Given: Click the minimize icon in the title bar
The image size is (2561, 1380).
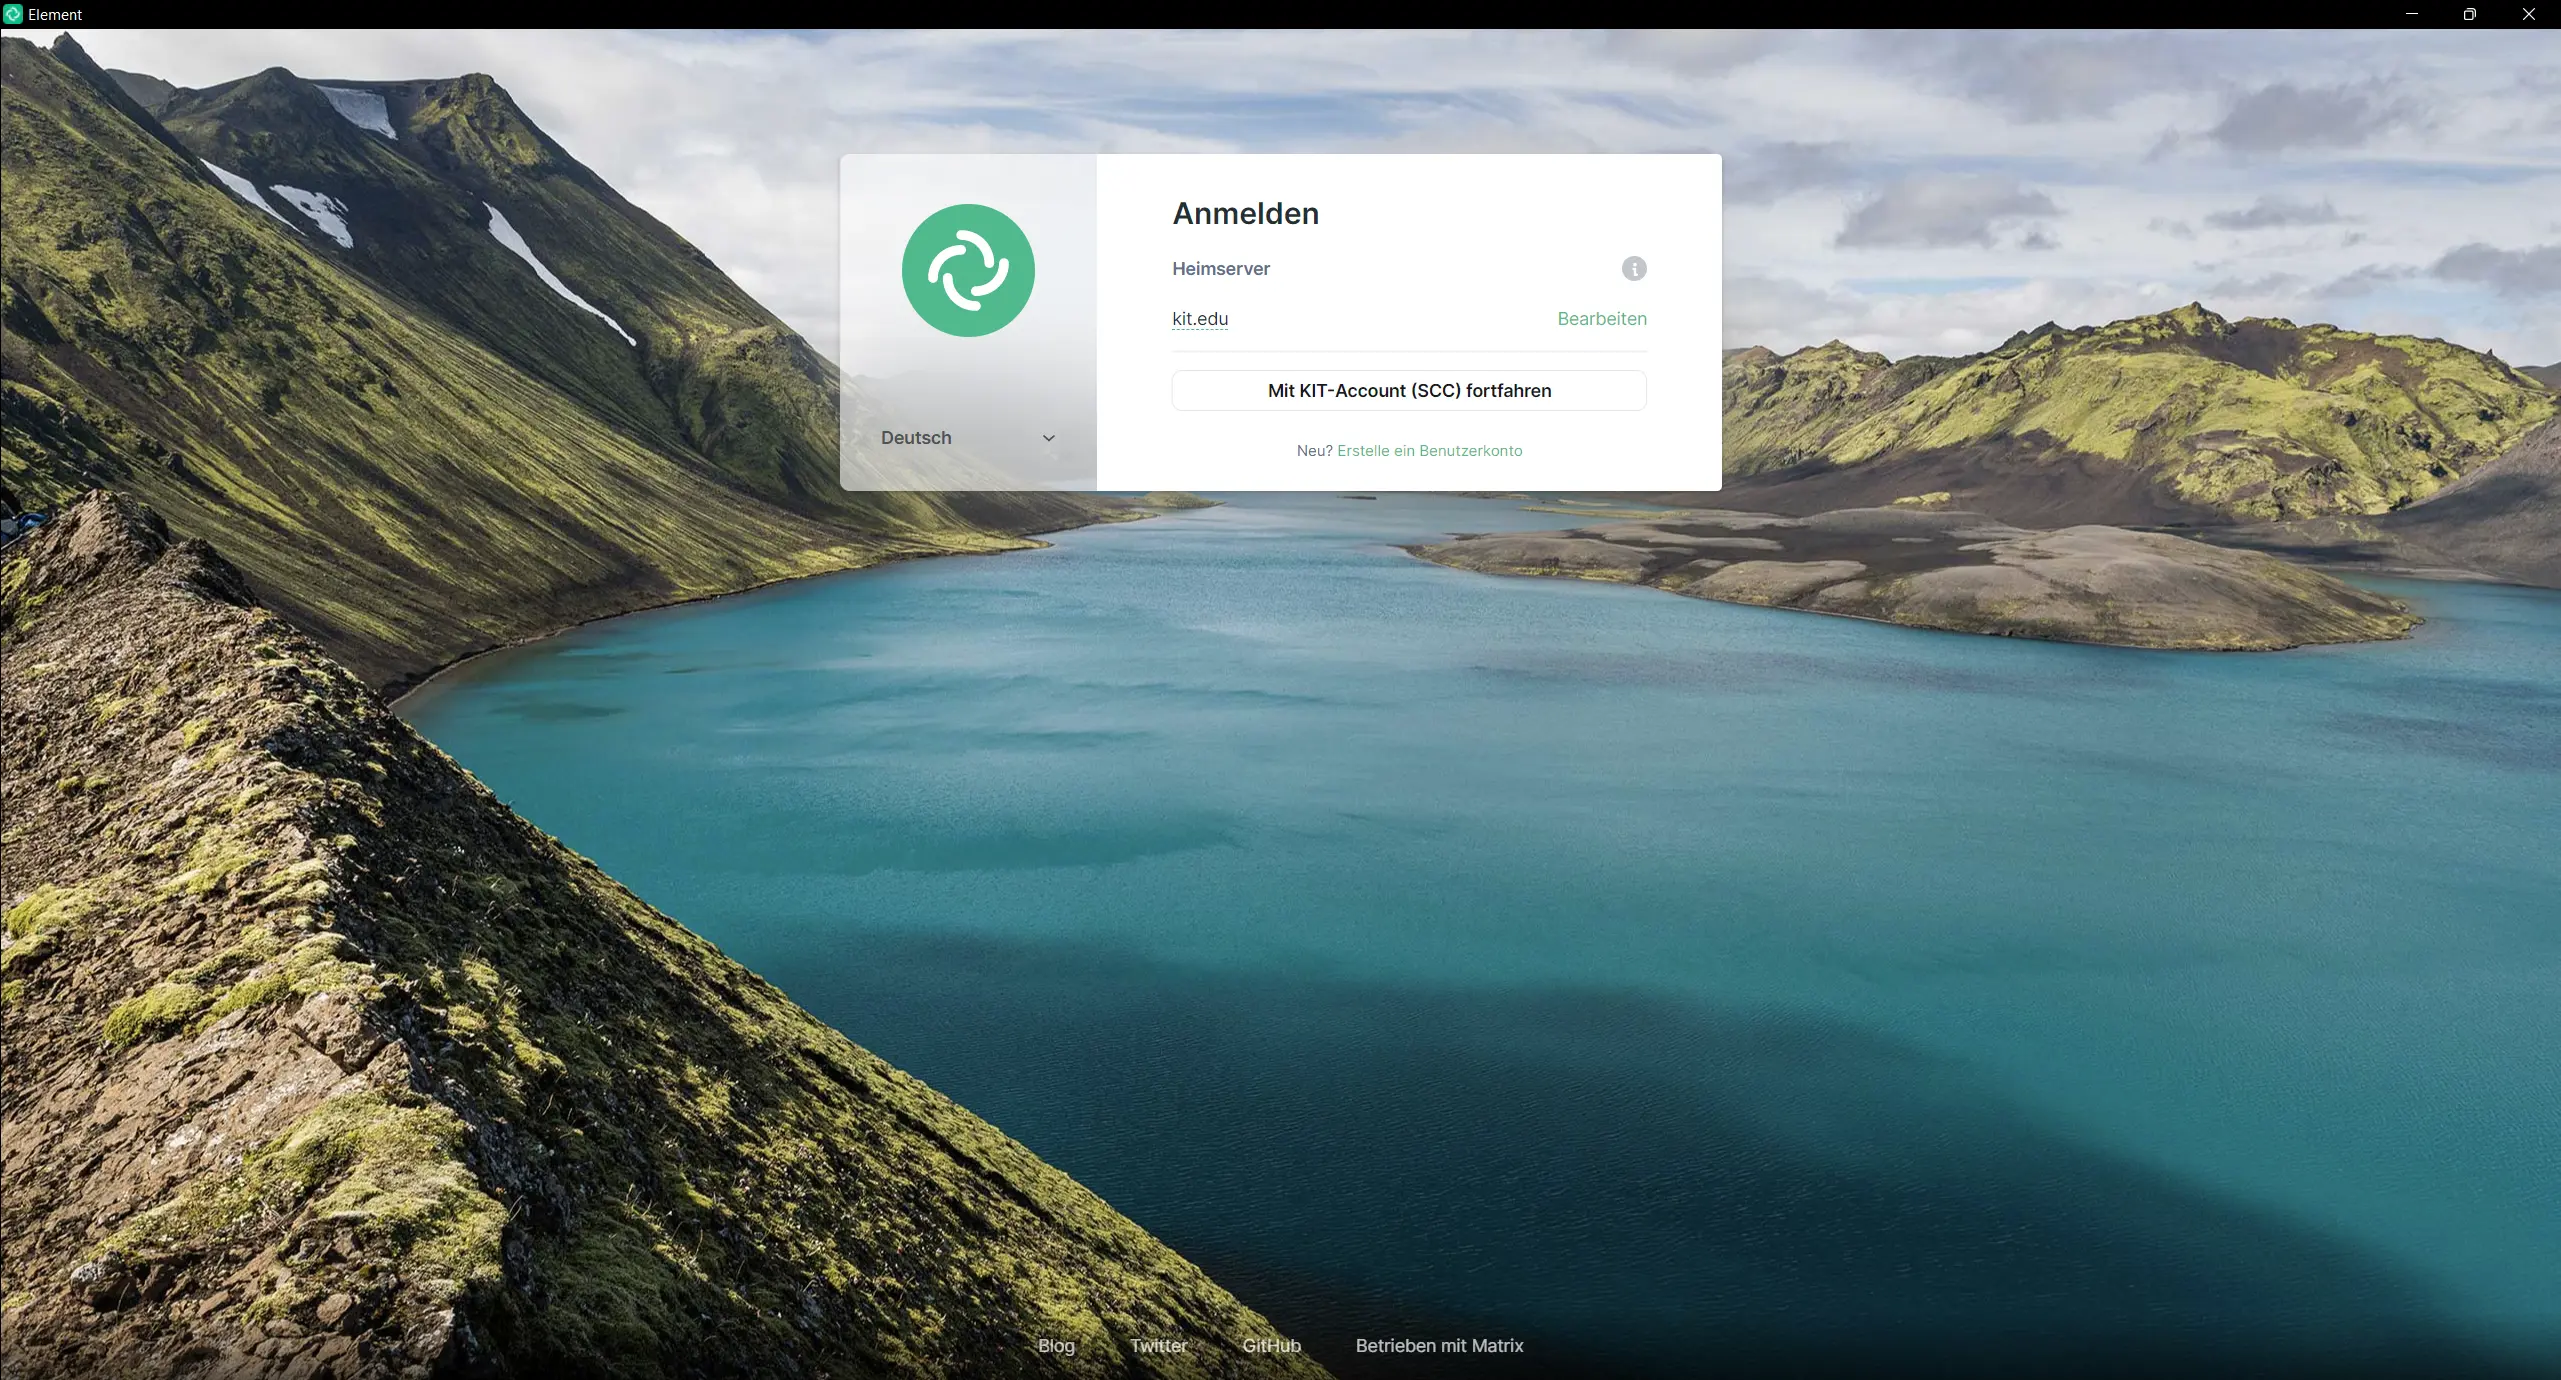Looking at the screenshot, I should (2410, 14).
